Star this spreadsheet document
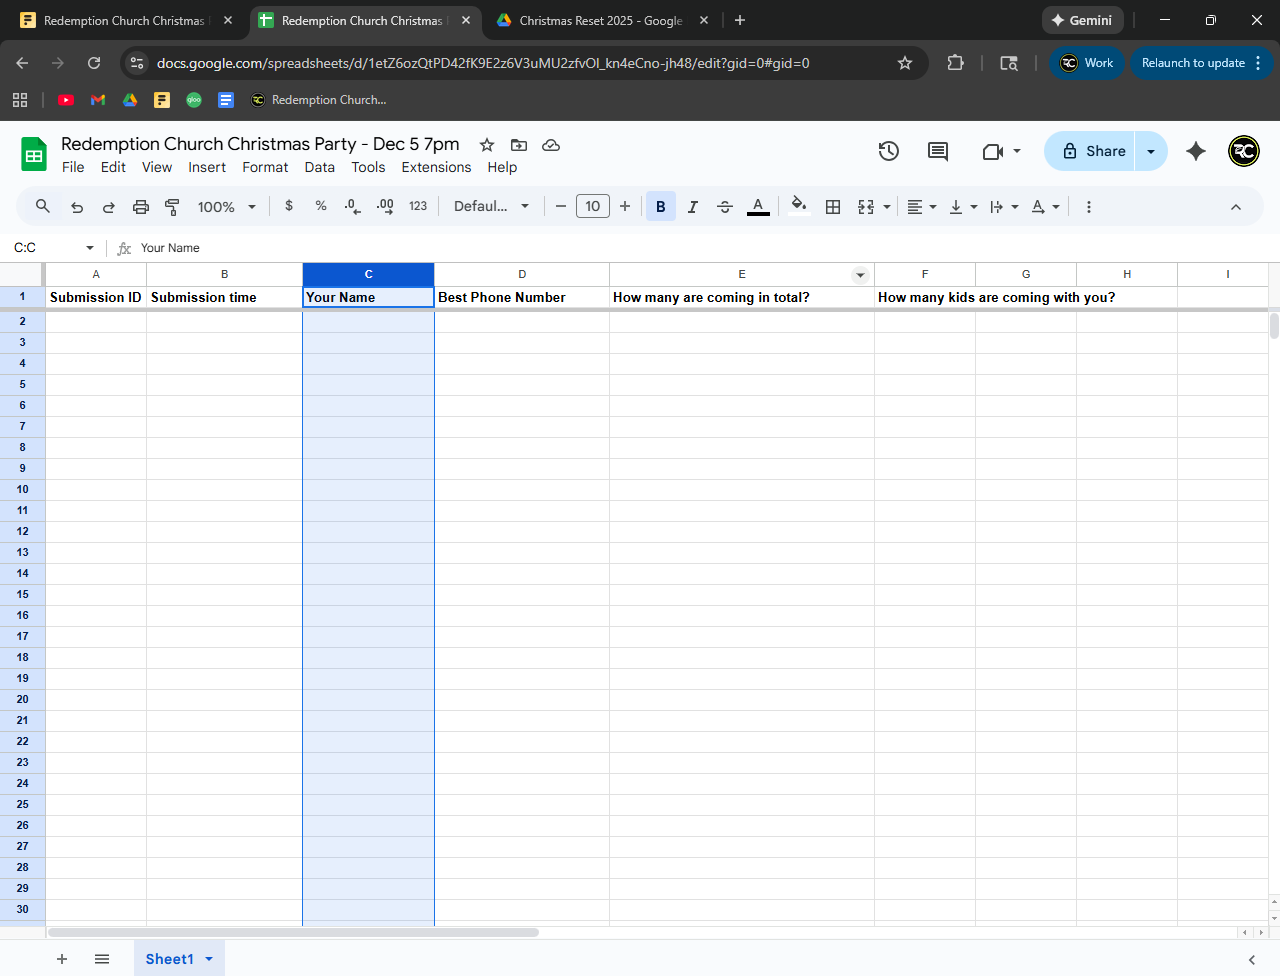This screenshot has width=1280, height=976. coord(487,145)
